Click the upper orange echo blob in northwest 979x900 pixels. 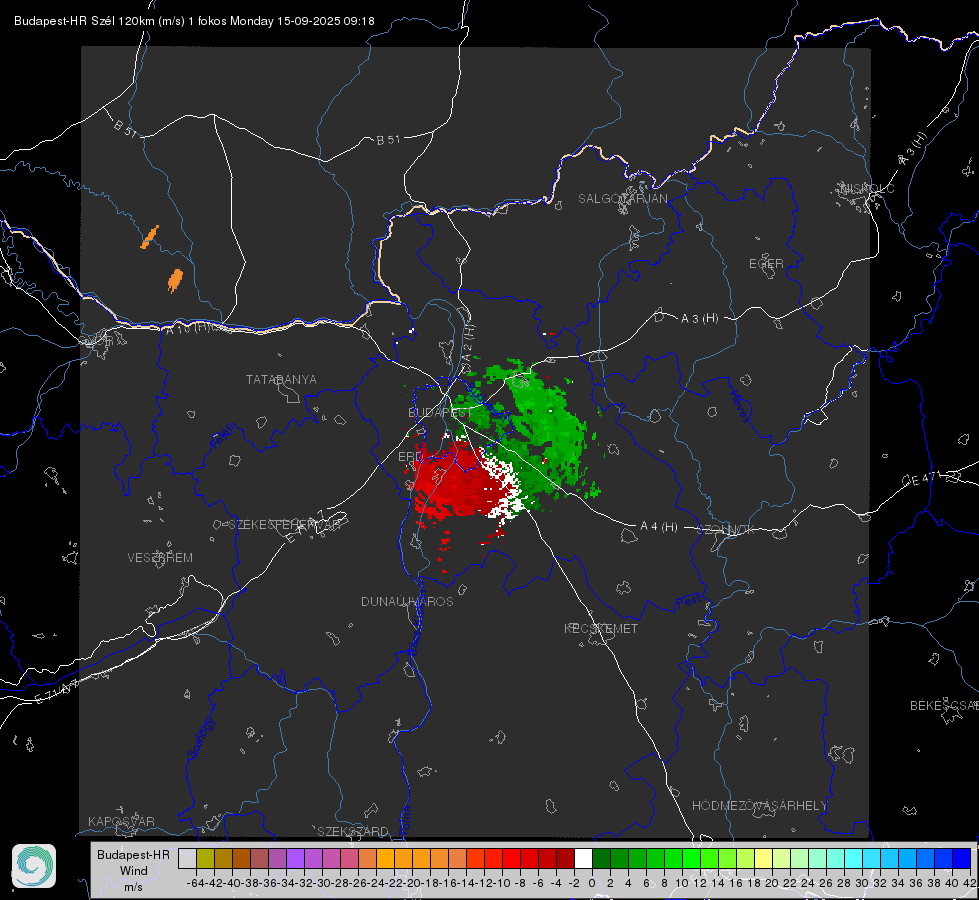[x=150, y=237]
